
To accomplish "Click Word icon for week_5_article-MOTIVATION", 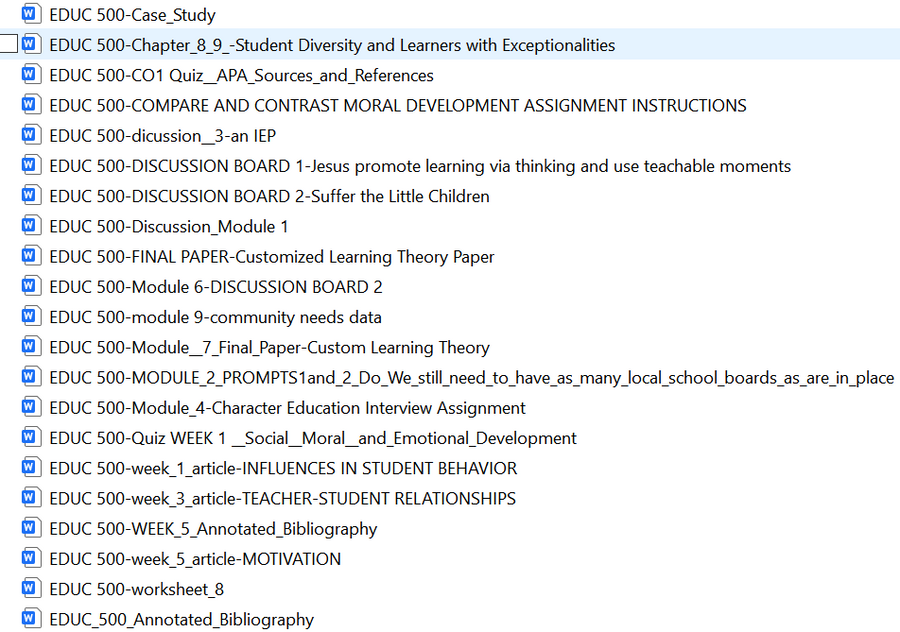I will click(31, 557).
